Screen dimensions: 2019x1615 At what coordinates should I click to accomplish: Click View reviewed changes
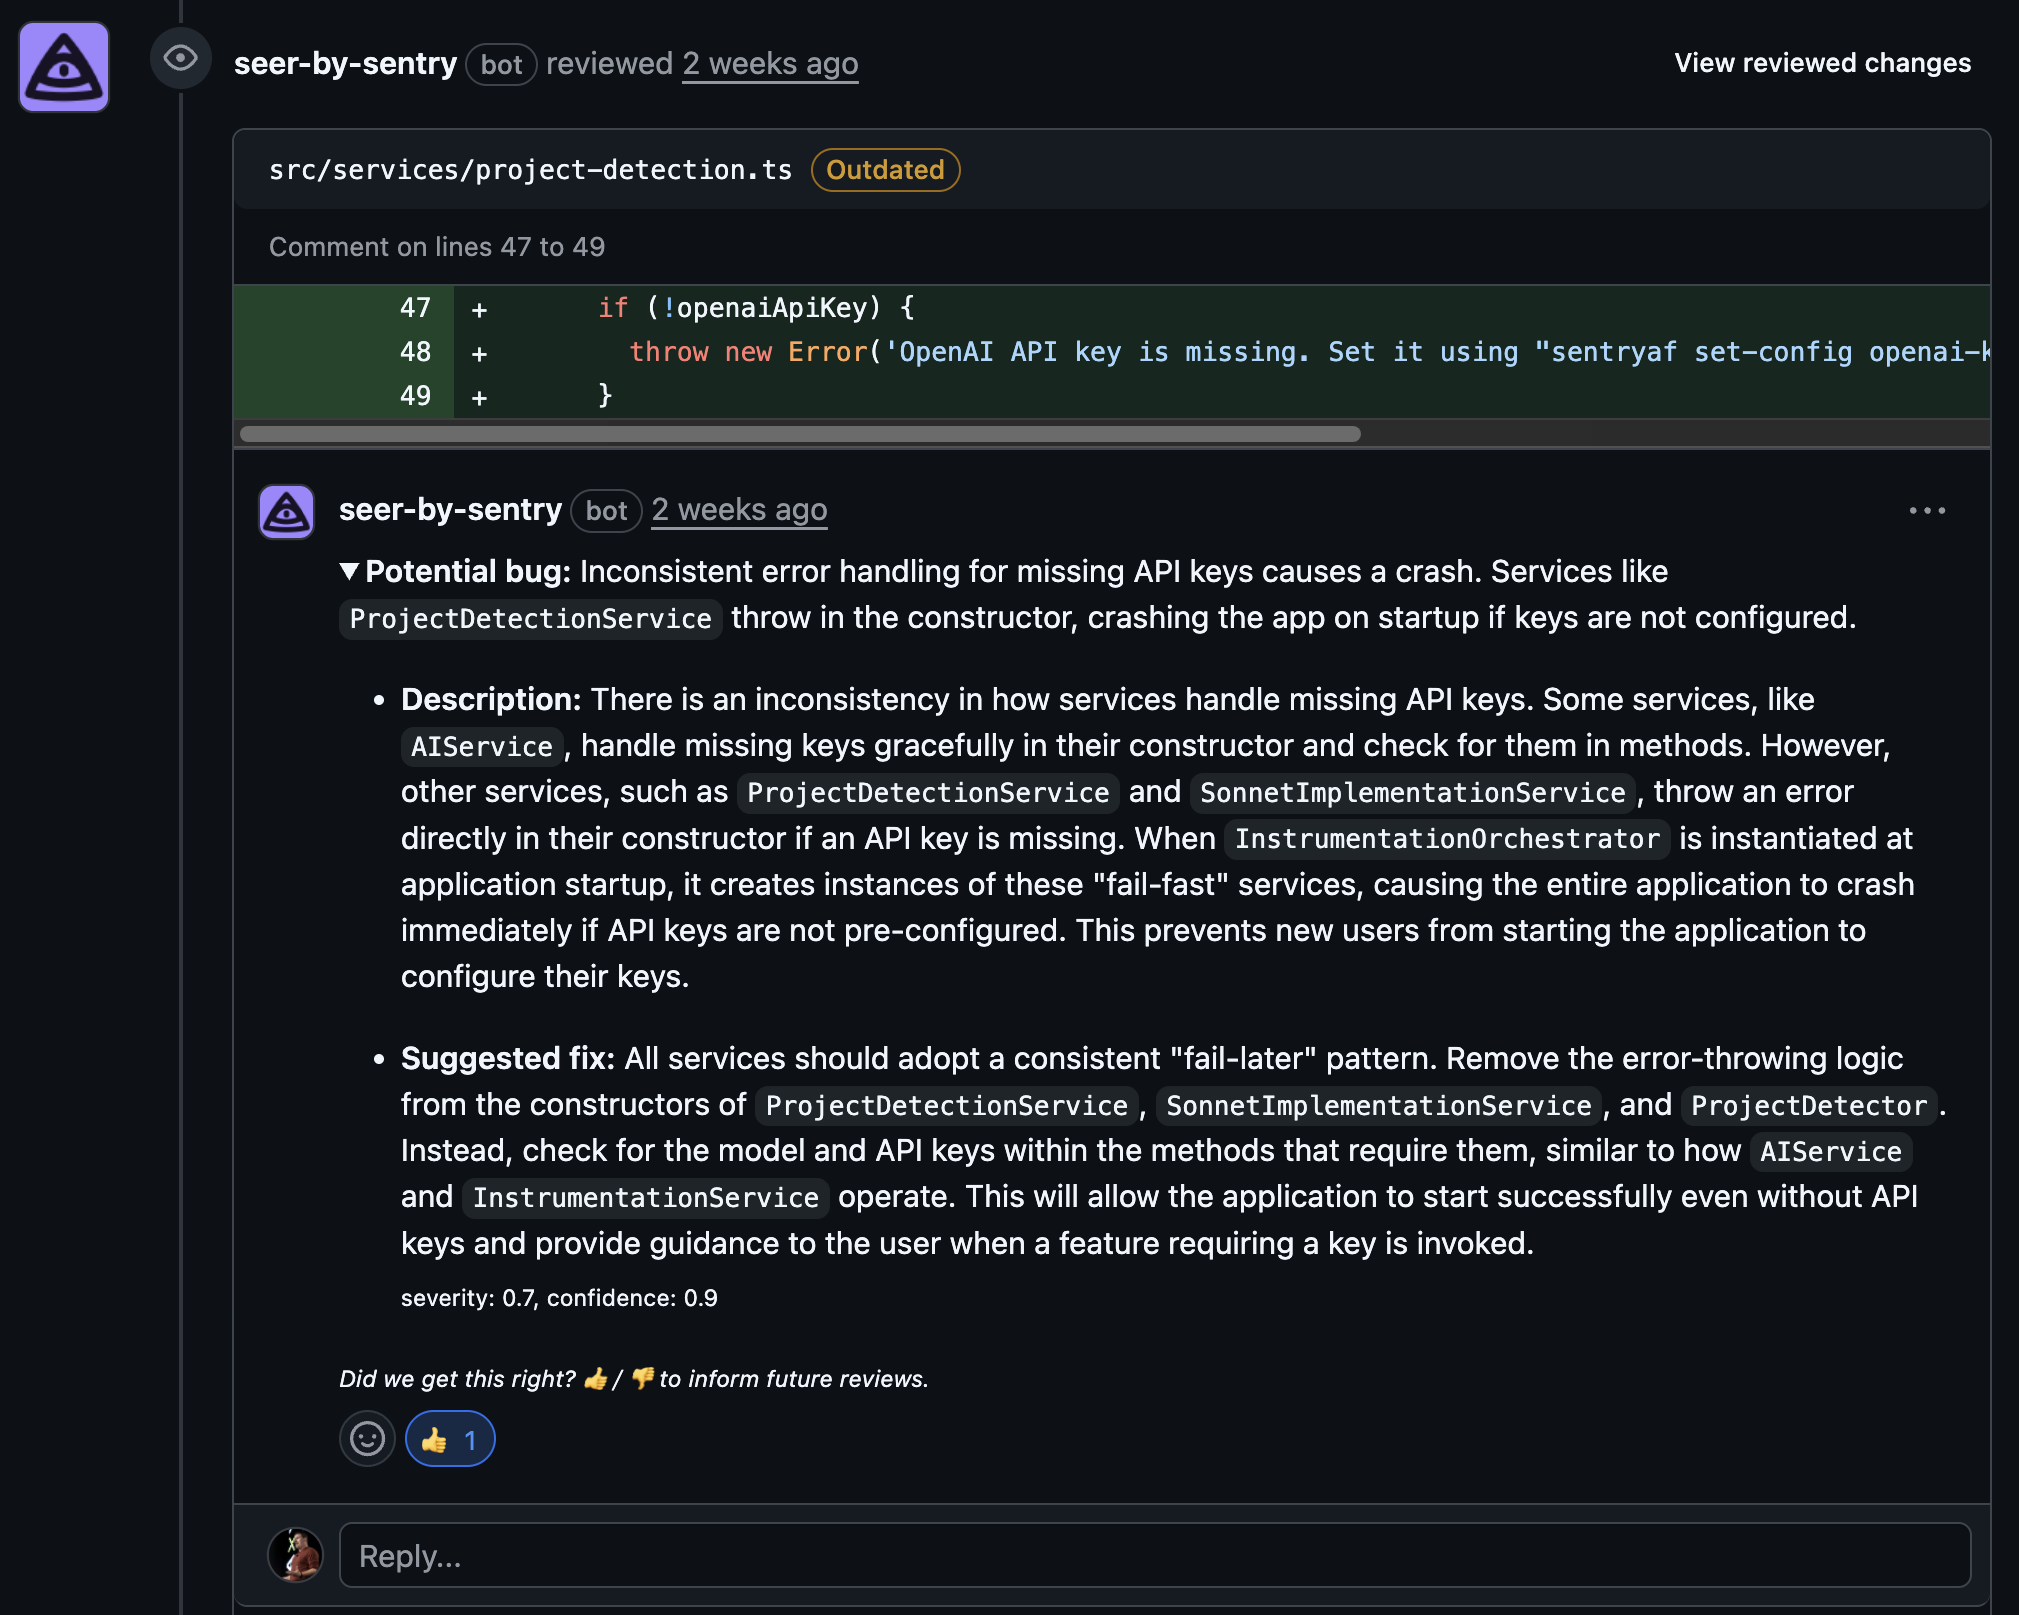[x=1821, y=62]
